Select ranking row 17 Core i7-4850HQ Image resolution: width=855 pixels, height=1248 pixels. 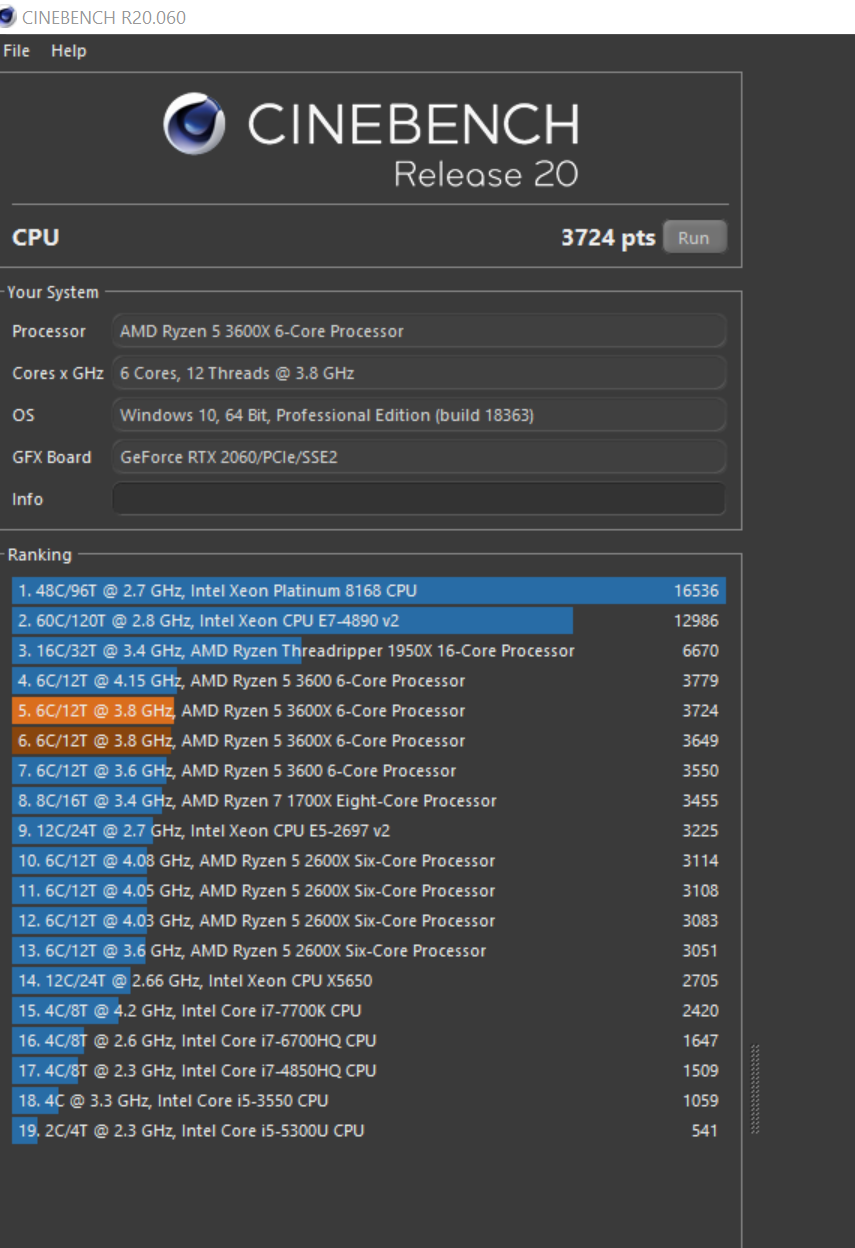tap(369, 1071)
